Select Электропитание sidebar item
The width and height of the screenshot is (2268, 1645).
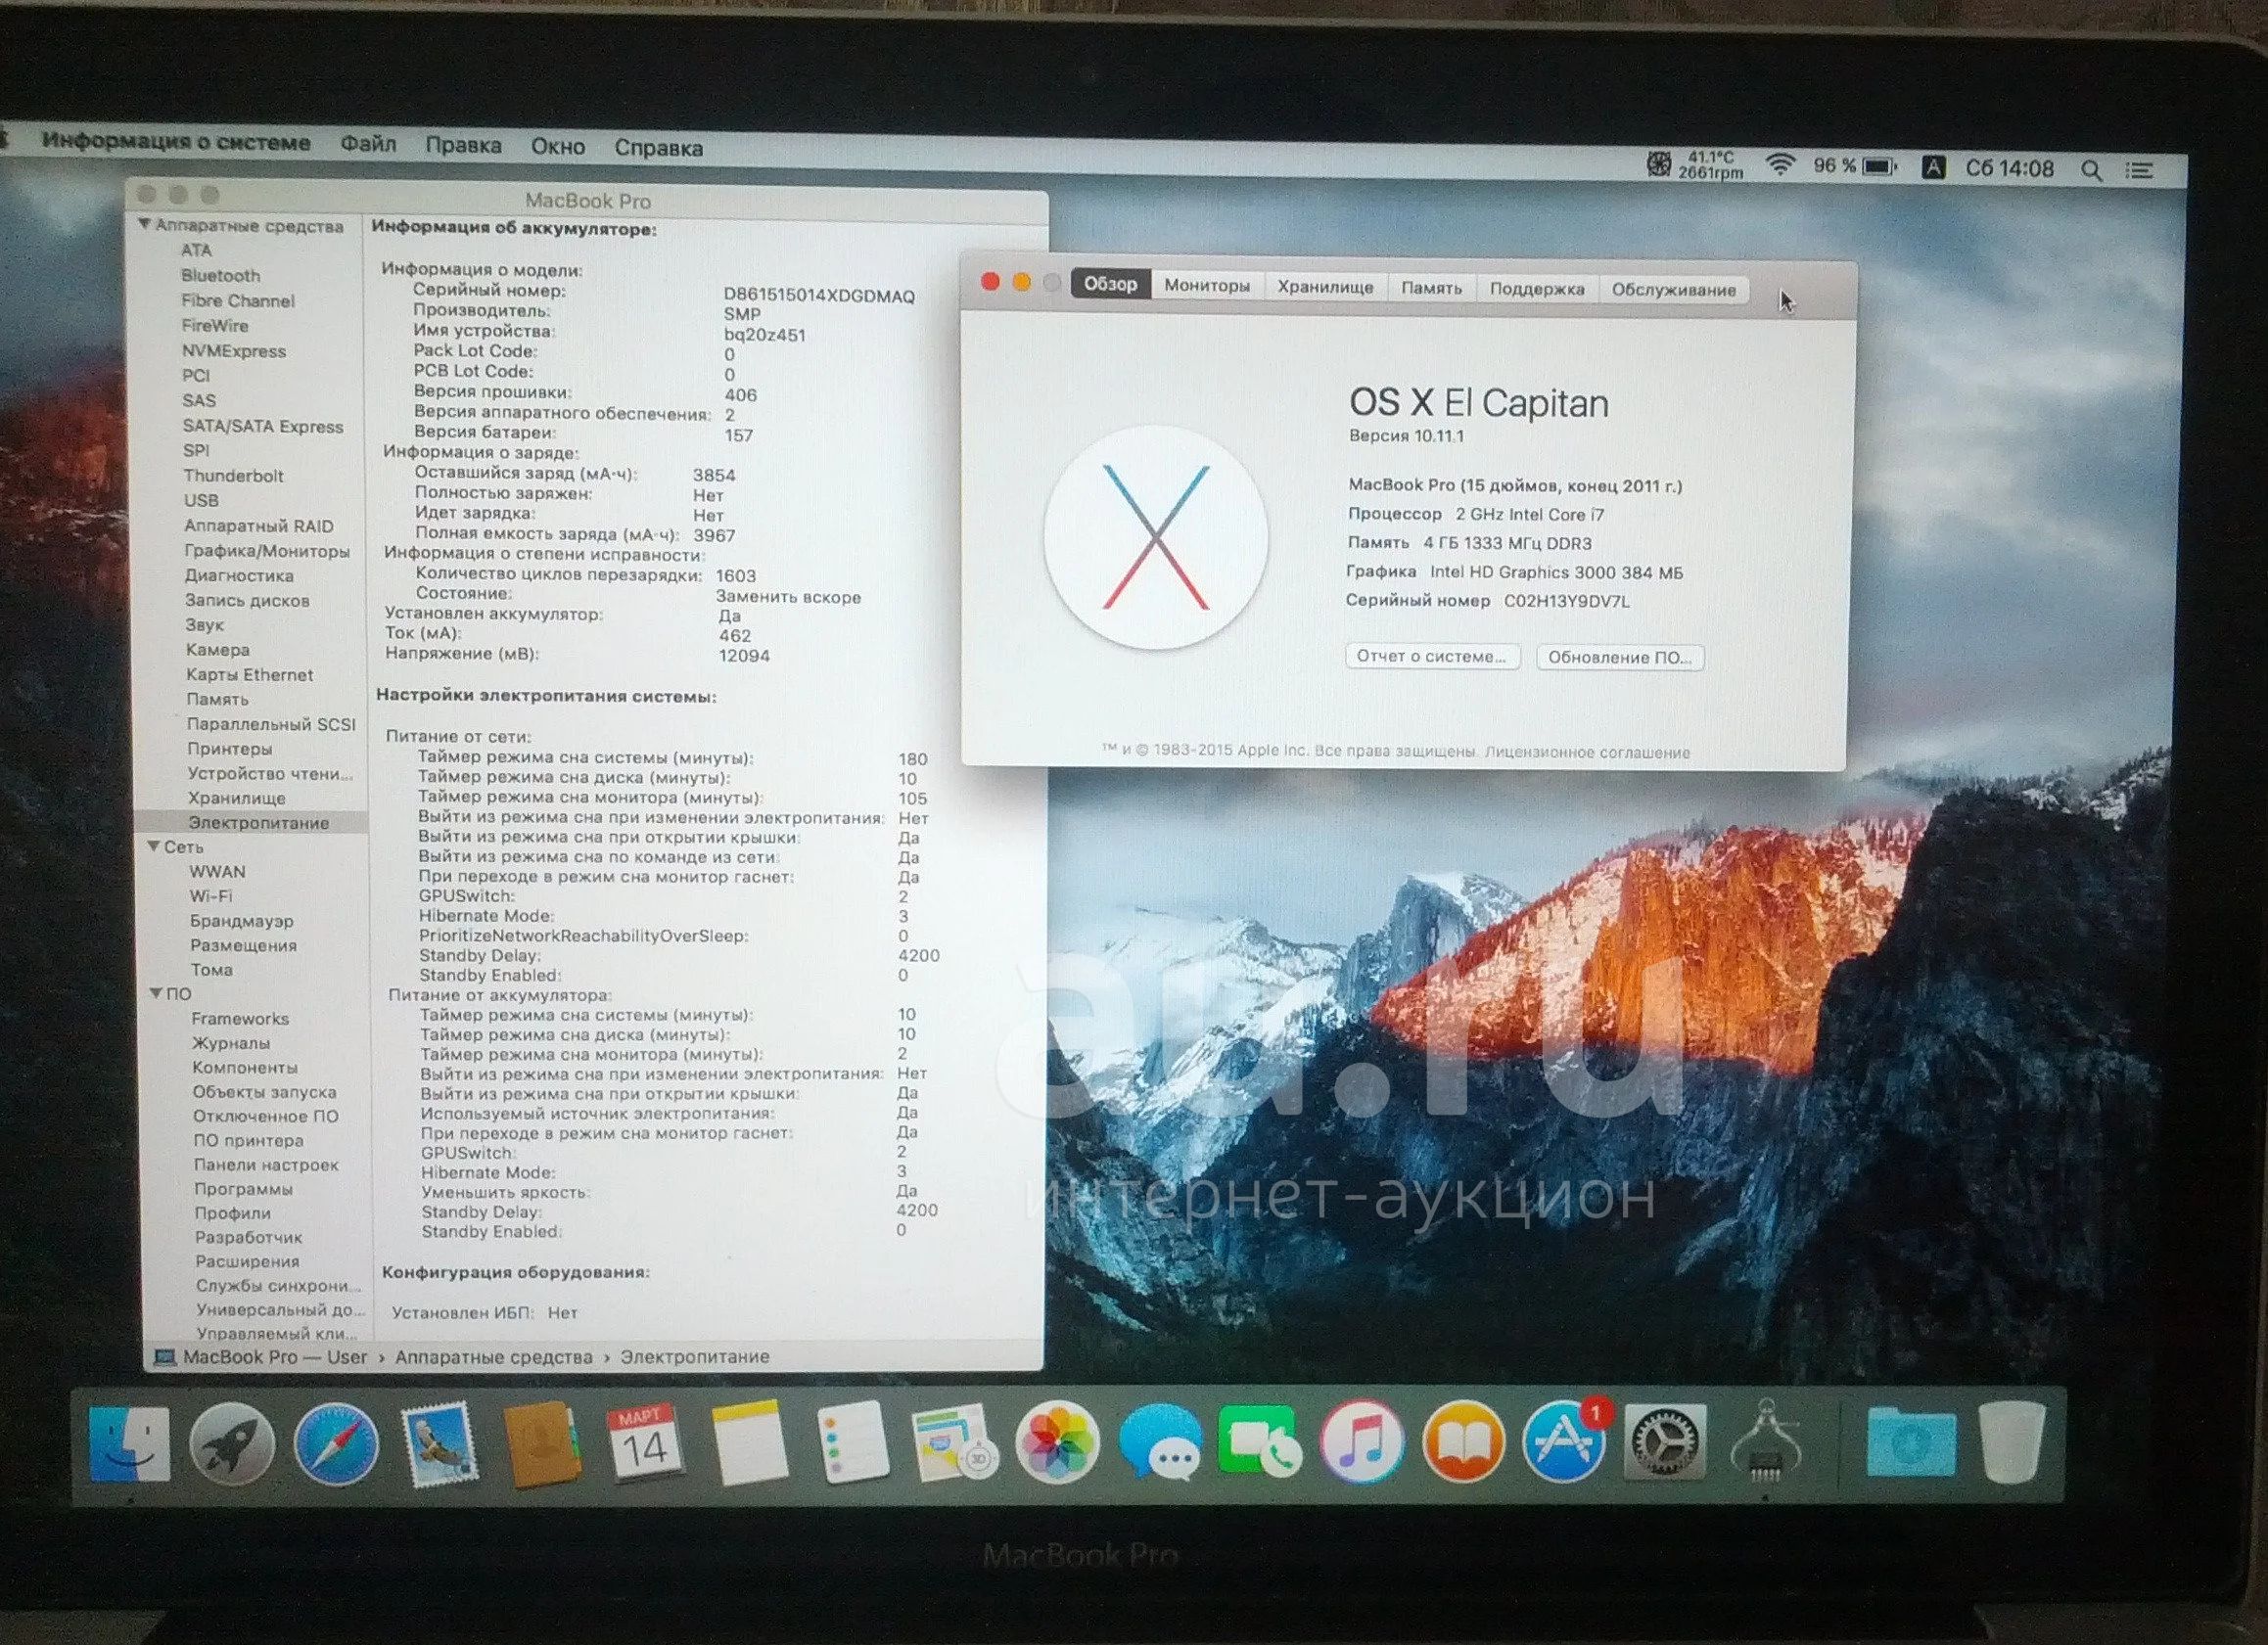point(251,822)
